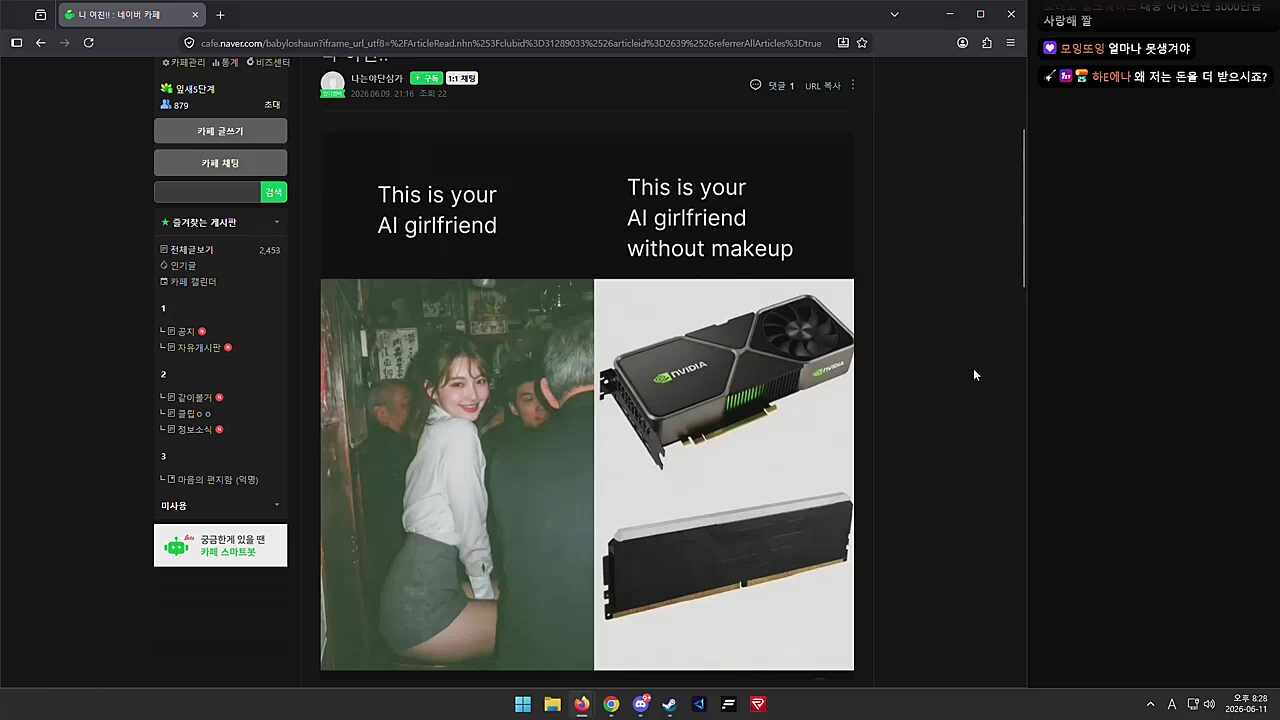Open the translate/reader icon in address bar

click(x=843, y=43)
